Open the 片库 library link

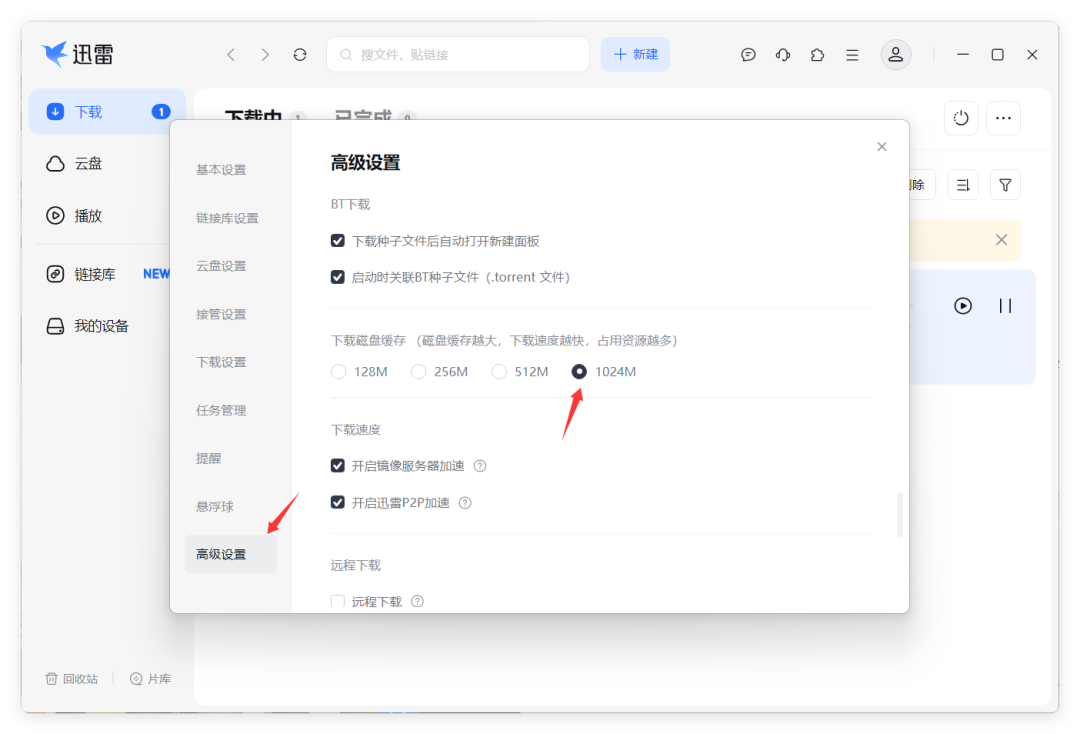(150, 679)
